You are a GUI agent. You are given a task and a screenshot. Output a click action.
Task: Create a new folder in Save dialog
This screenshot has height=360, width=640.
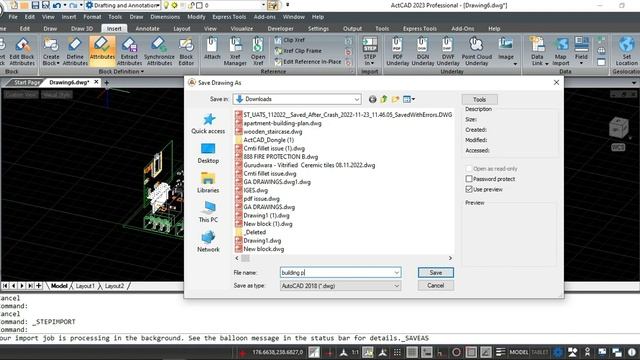point(395,99)
